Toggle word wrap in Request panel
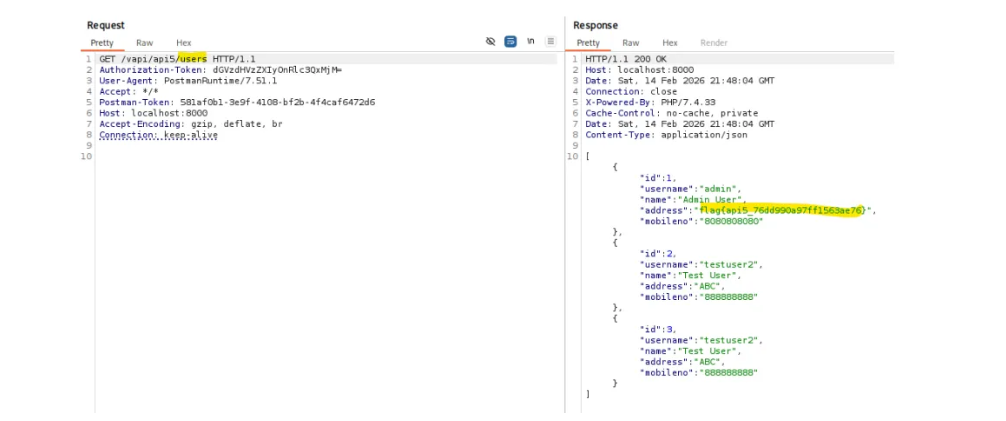The width and height of the screenshot is (1006, 421). click(511, 42)
